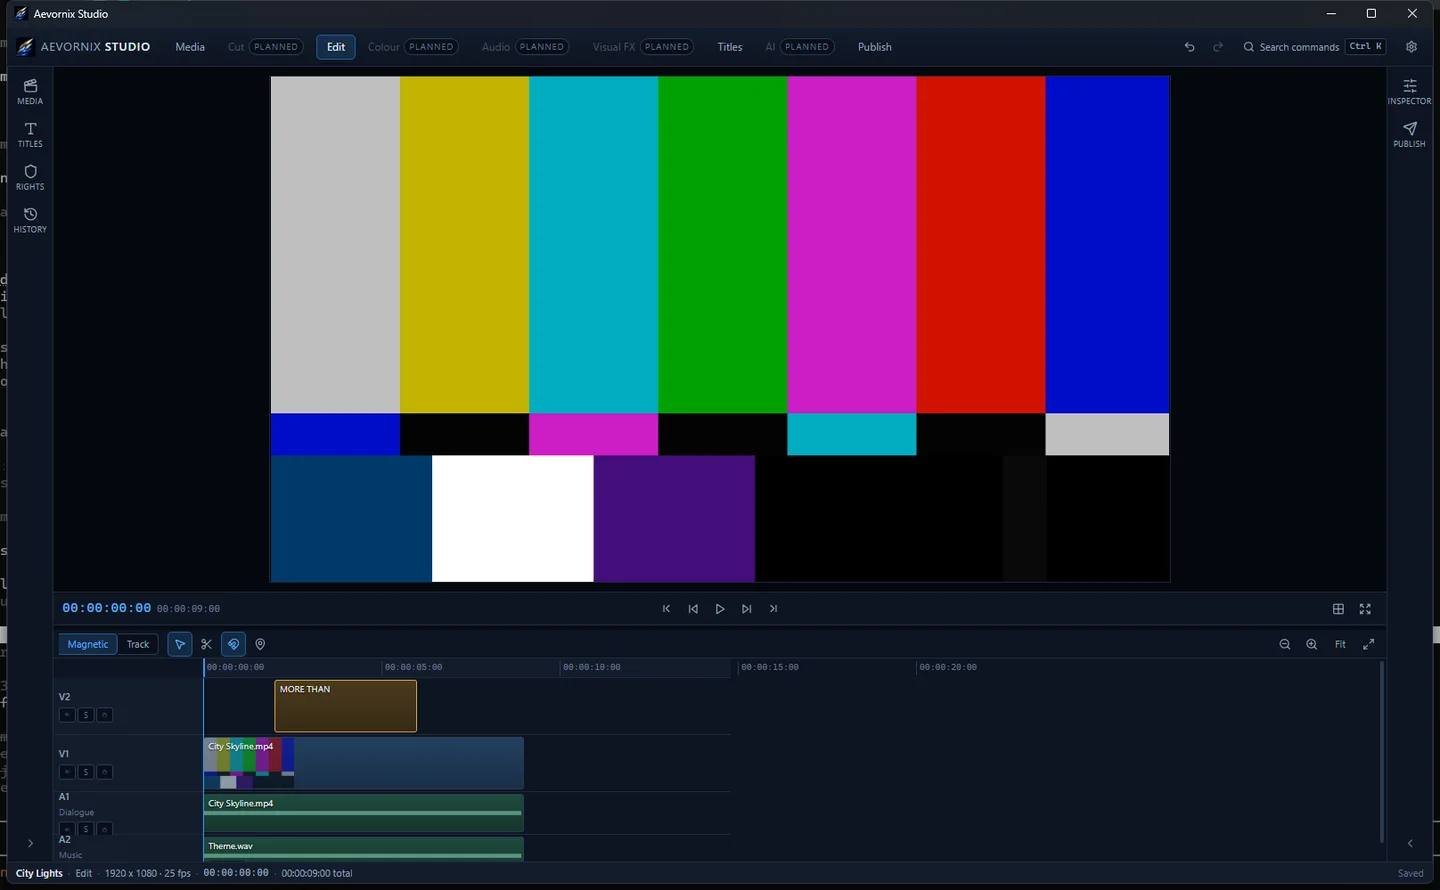
Task: Toggle V2 track visibility
Action: (67, 715)
